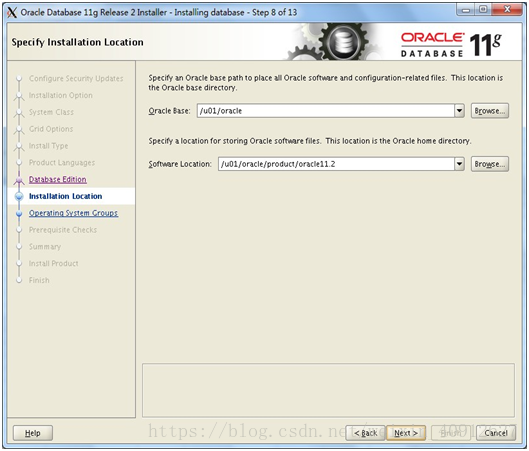Cancel the installation

(x=496, y=433)
